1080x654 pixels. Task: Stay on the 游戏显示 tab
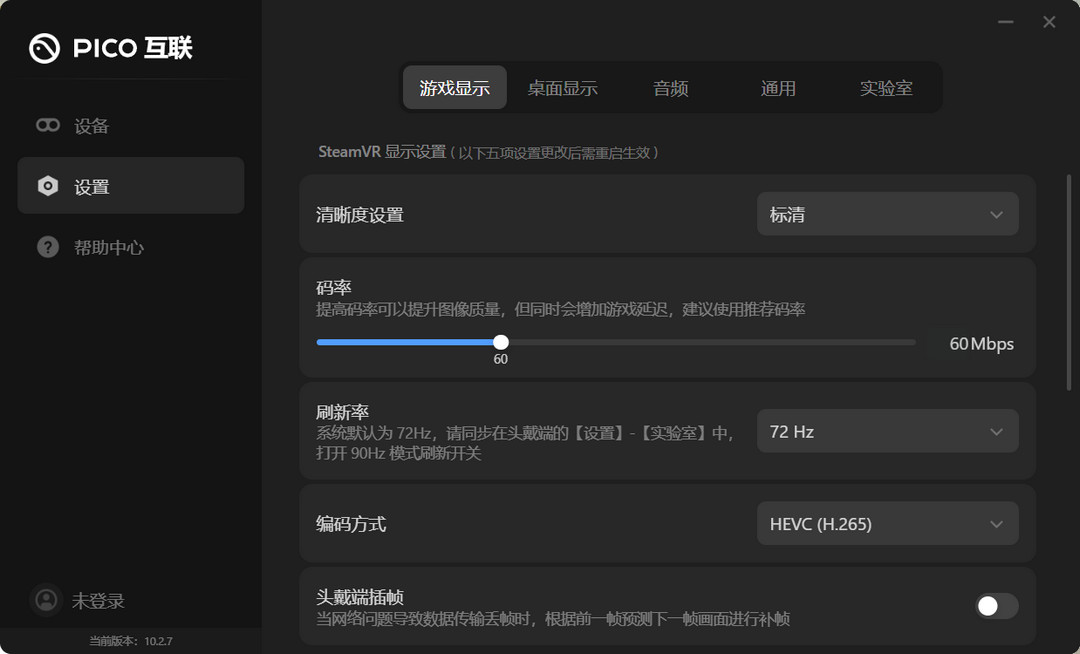click(x=455, y=88)
